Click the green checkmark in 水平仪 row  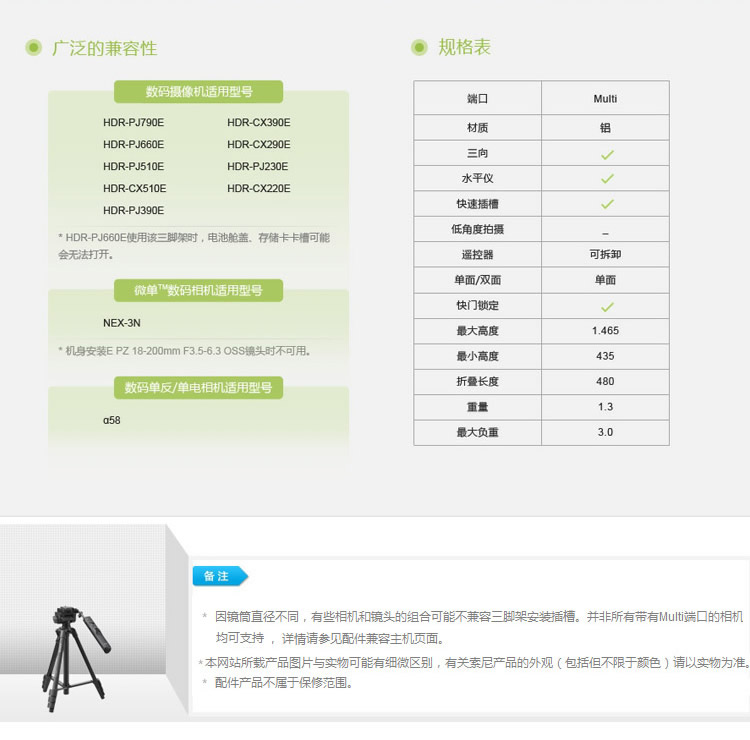point(606,179)
